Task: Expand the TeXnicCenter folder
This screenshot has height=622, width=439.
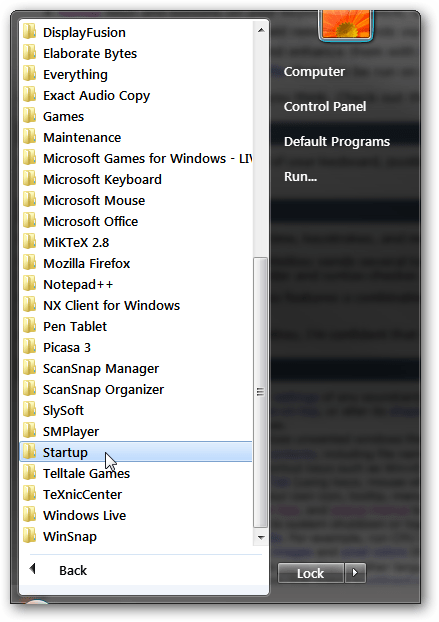Action: (x=136, y=494)
